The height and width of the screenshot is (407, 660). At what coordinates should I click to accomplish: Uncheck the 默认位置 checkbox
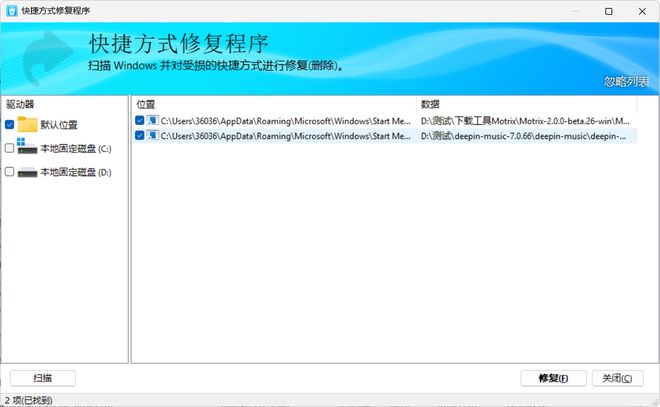coord(9,125)
